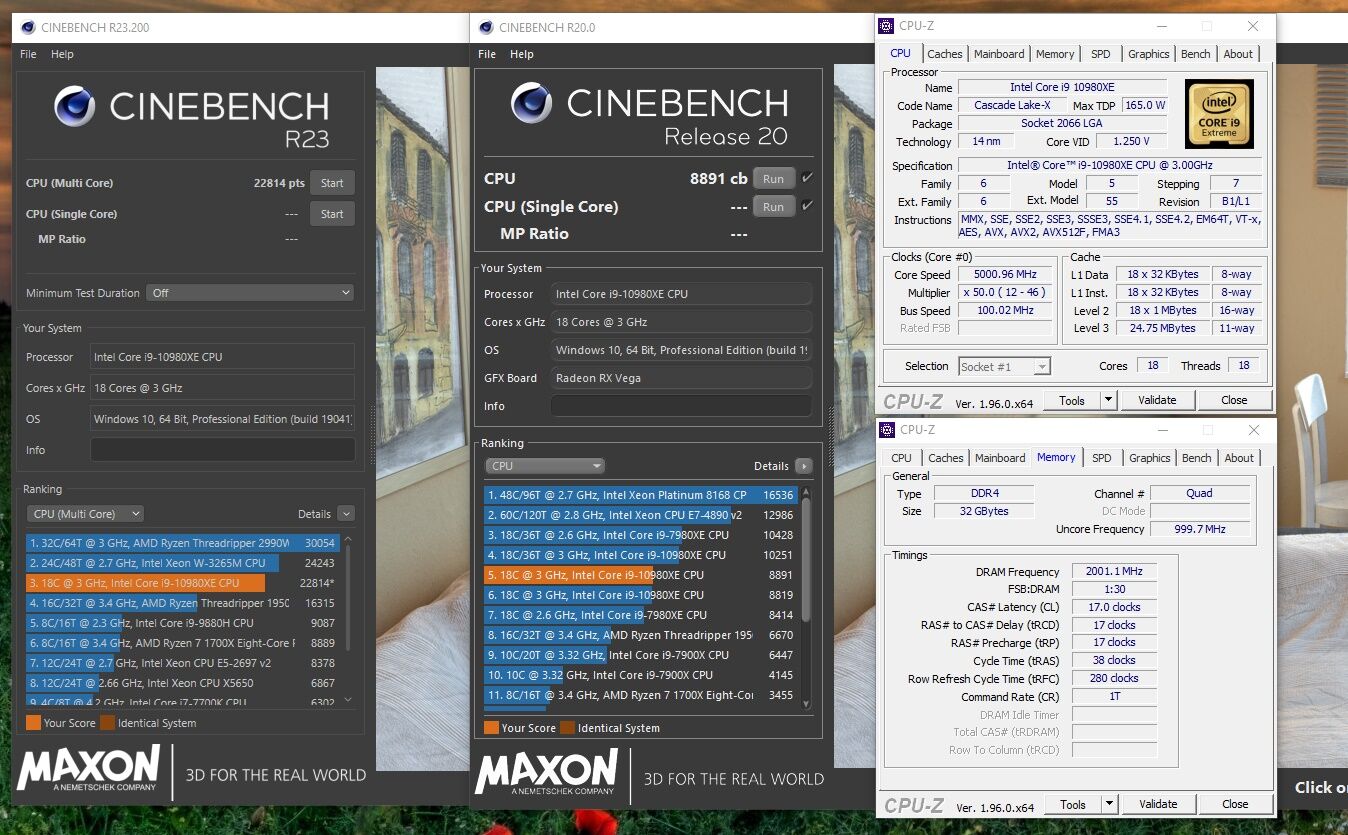
Task: Open the File menu in Cinebench R23
Action: (28, 54)
